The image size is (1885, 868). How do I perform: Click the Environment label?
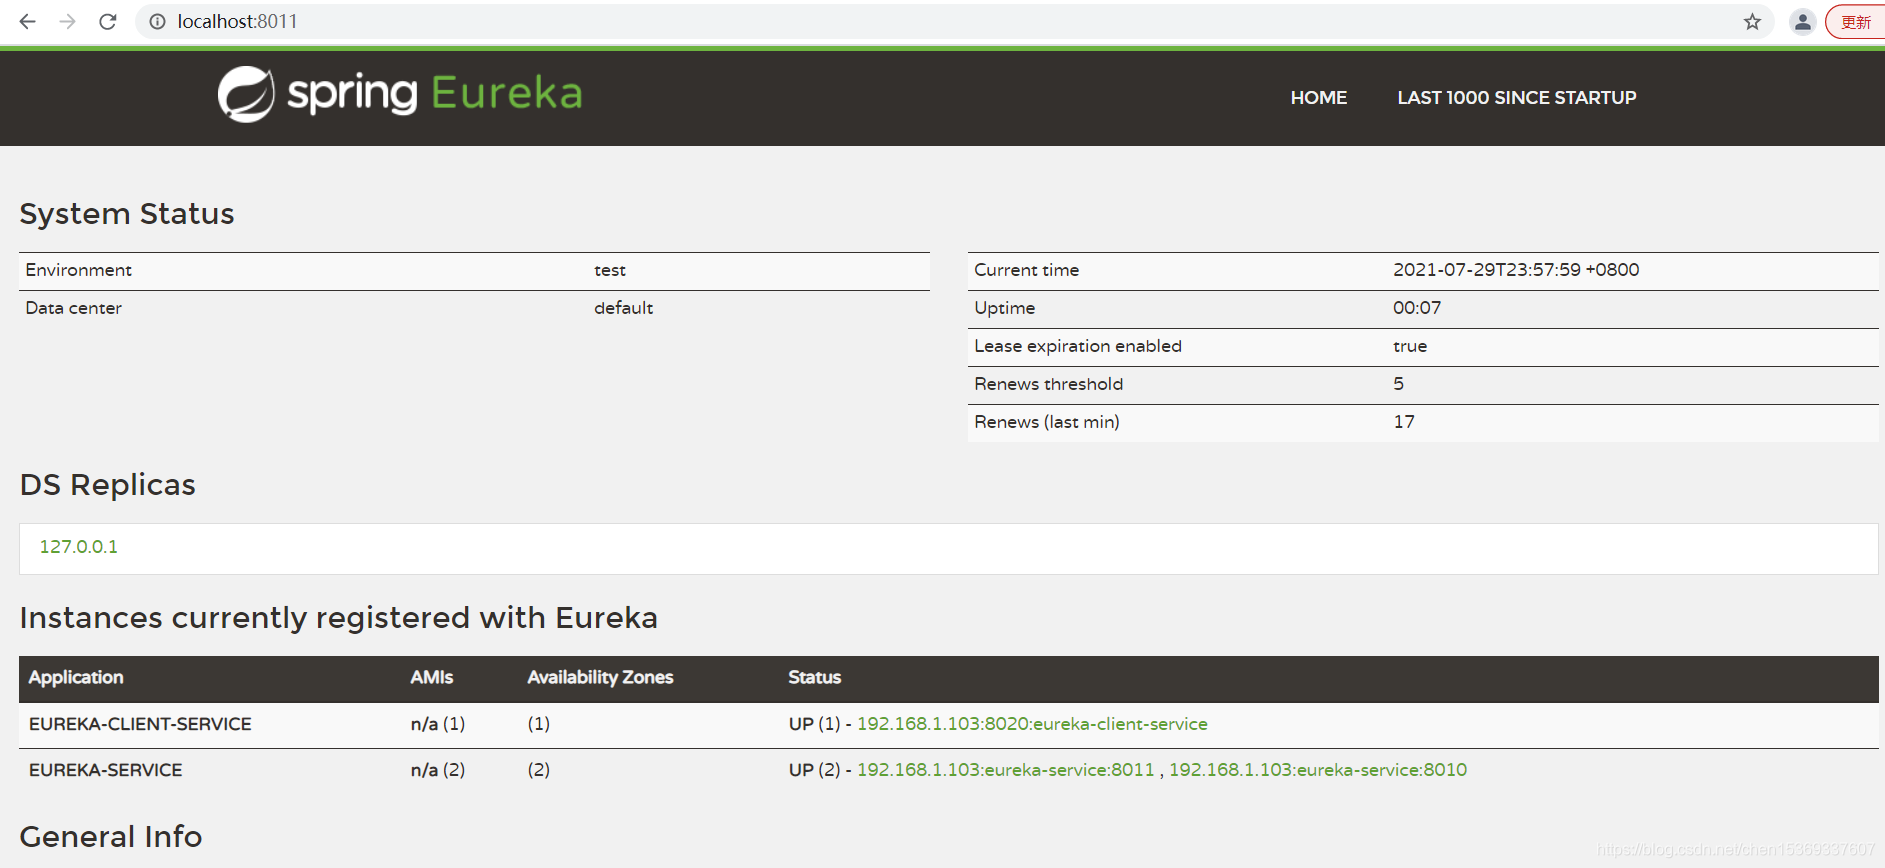point(78,270)
